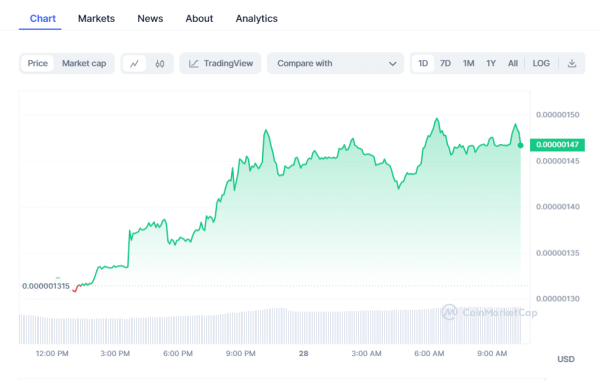Image resolution: width=600 pixels, height=381 pixels.
Task: Click the 3:00 AM time label
Action: [366, 353]
